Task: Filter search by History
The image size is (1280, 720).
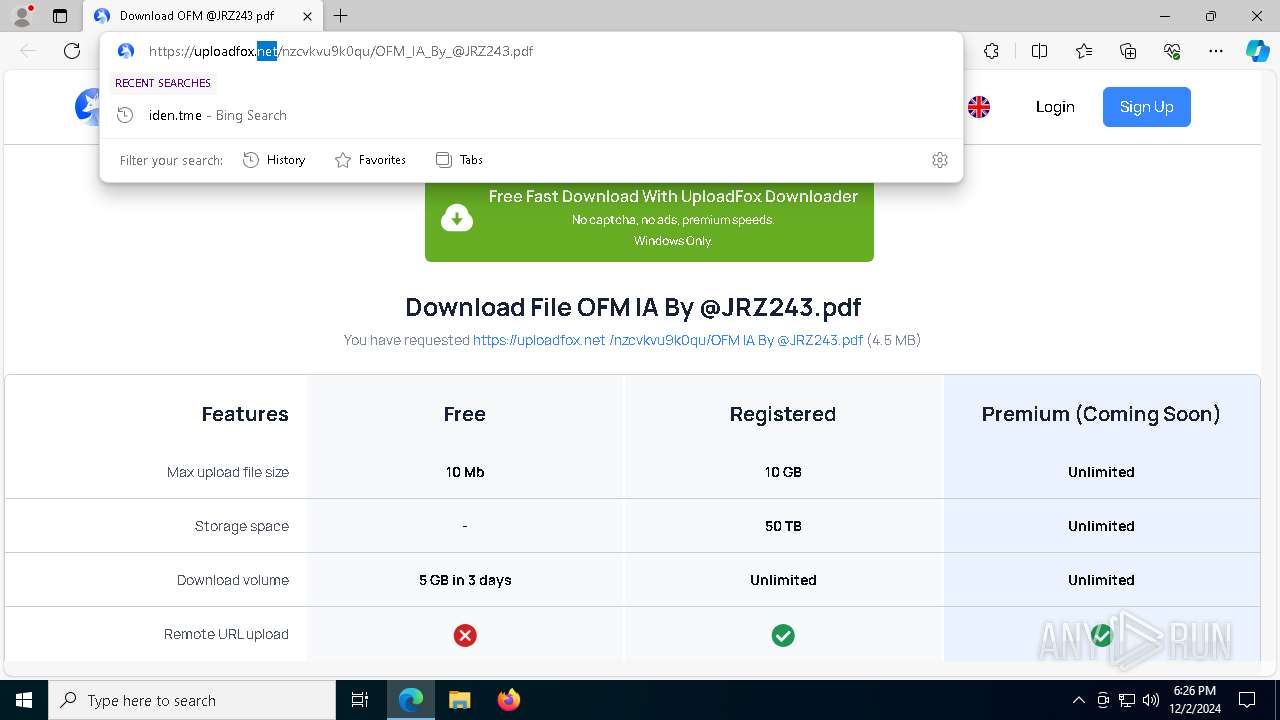Action: pyautogui.click(x=274, y=160)
